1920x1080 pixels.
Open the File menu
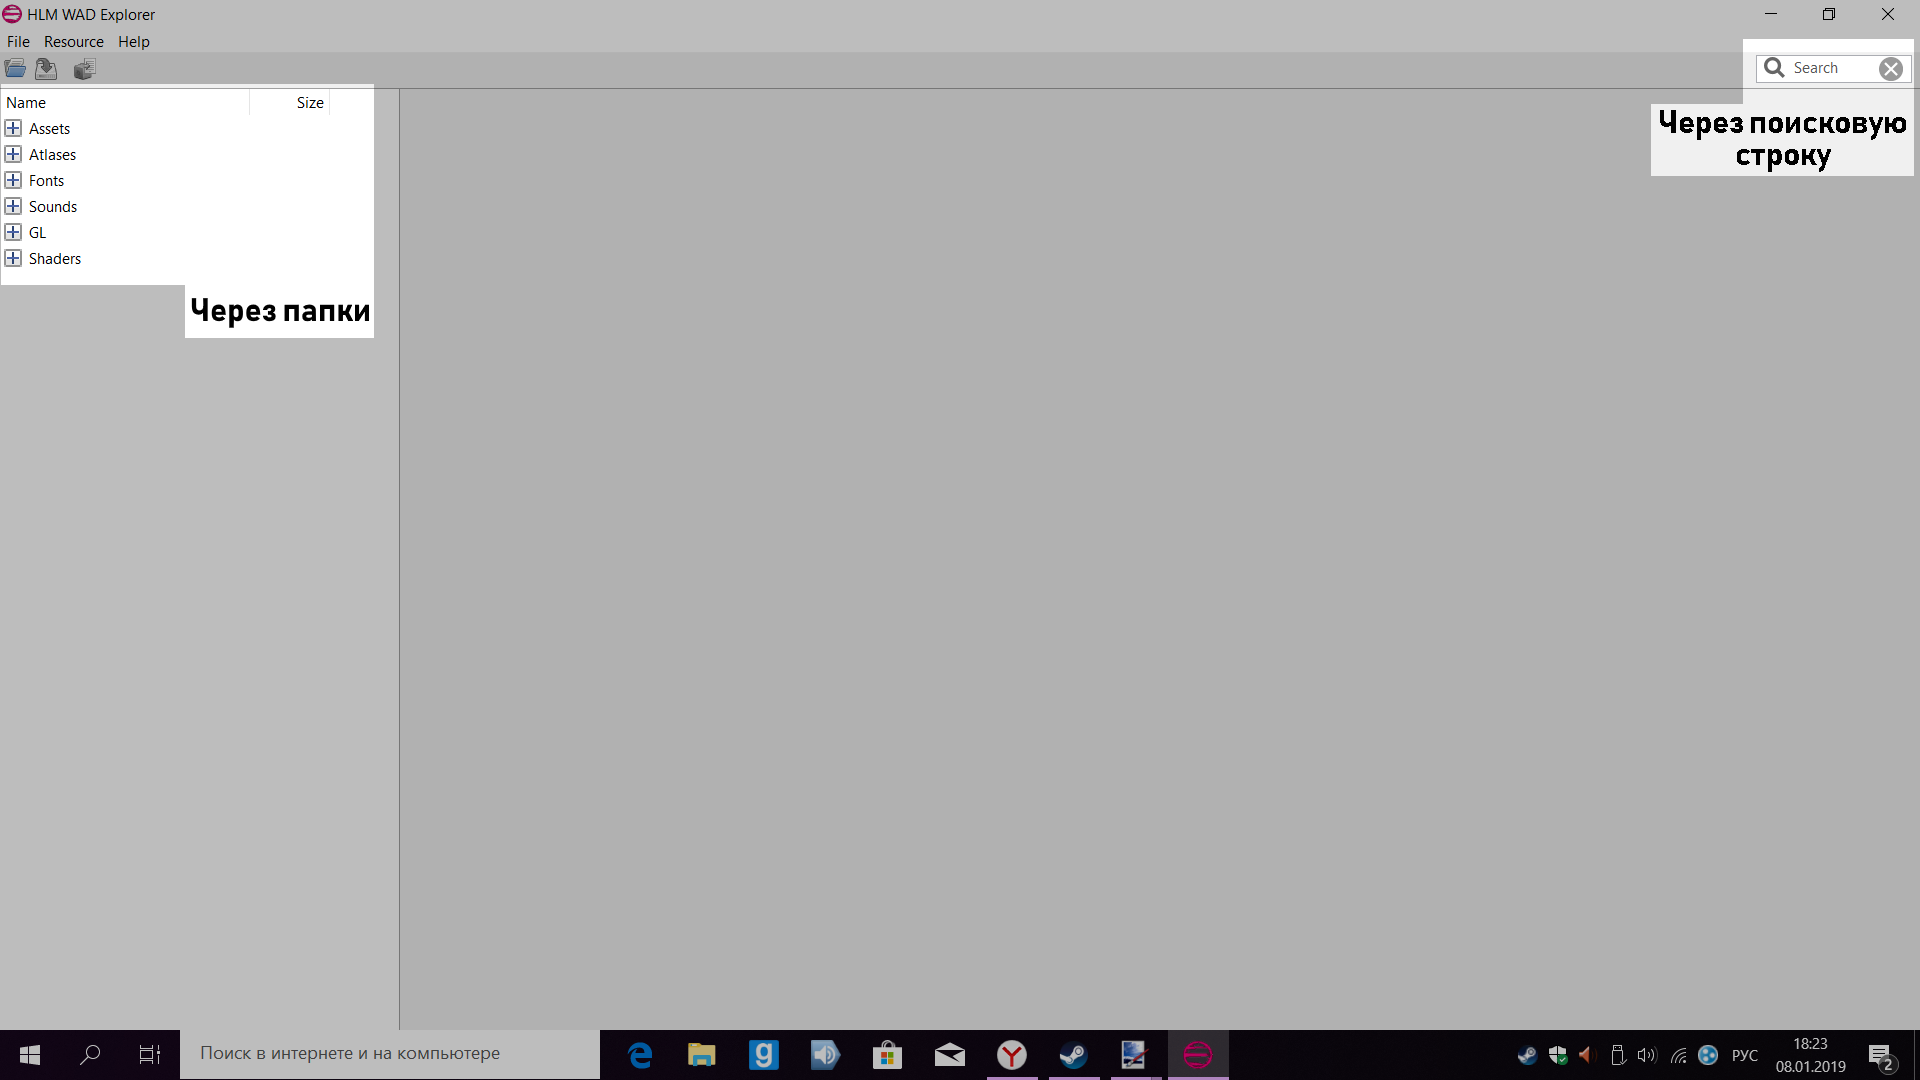pyautogui.click(x=18, y=42)
